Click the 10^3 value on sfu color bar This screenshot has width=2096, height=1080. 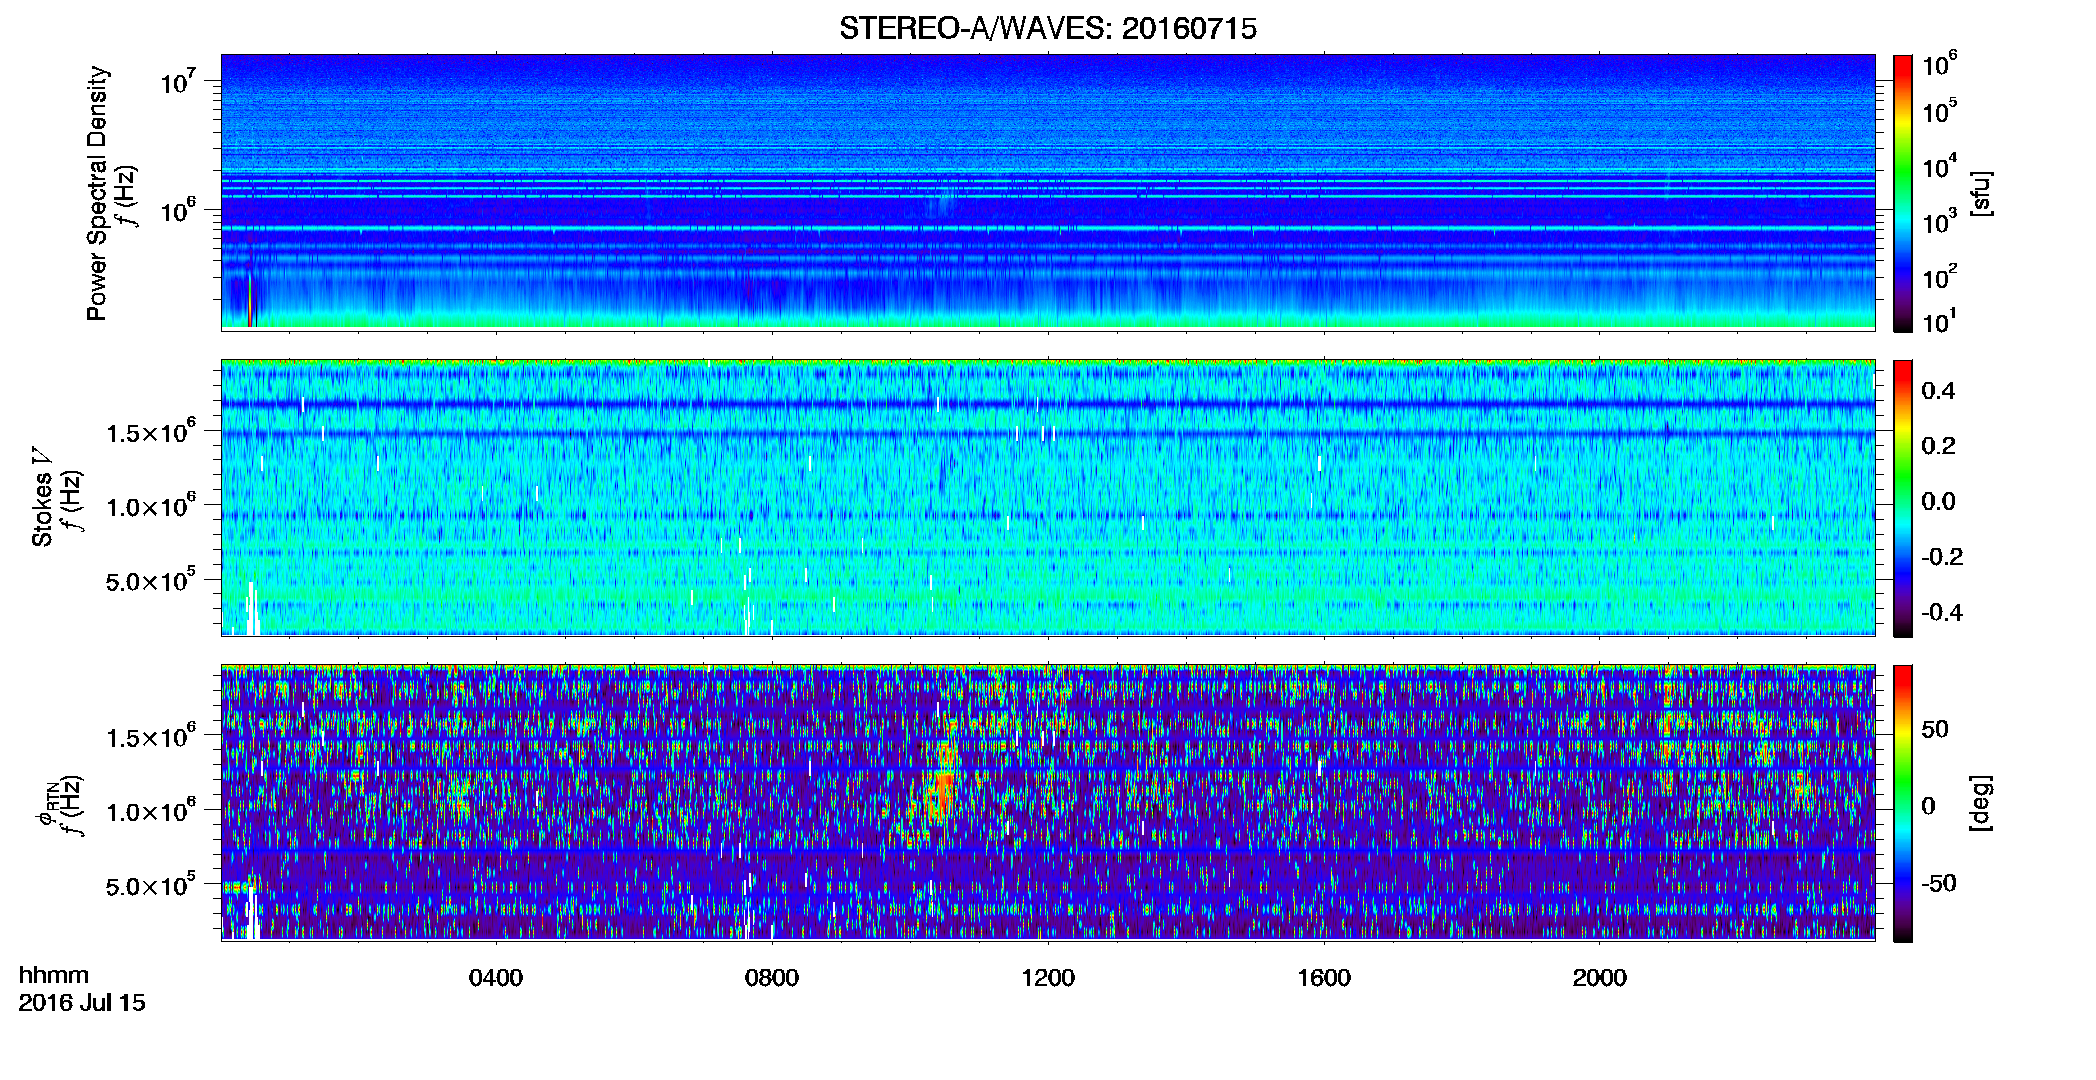[1940, 221]
